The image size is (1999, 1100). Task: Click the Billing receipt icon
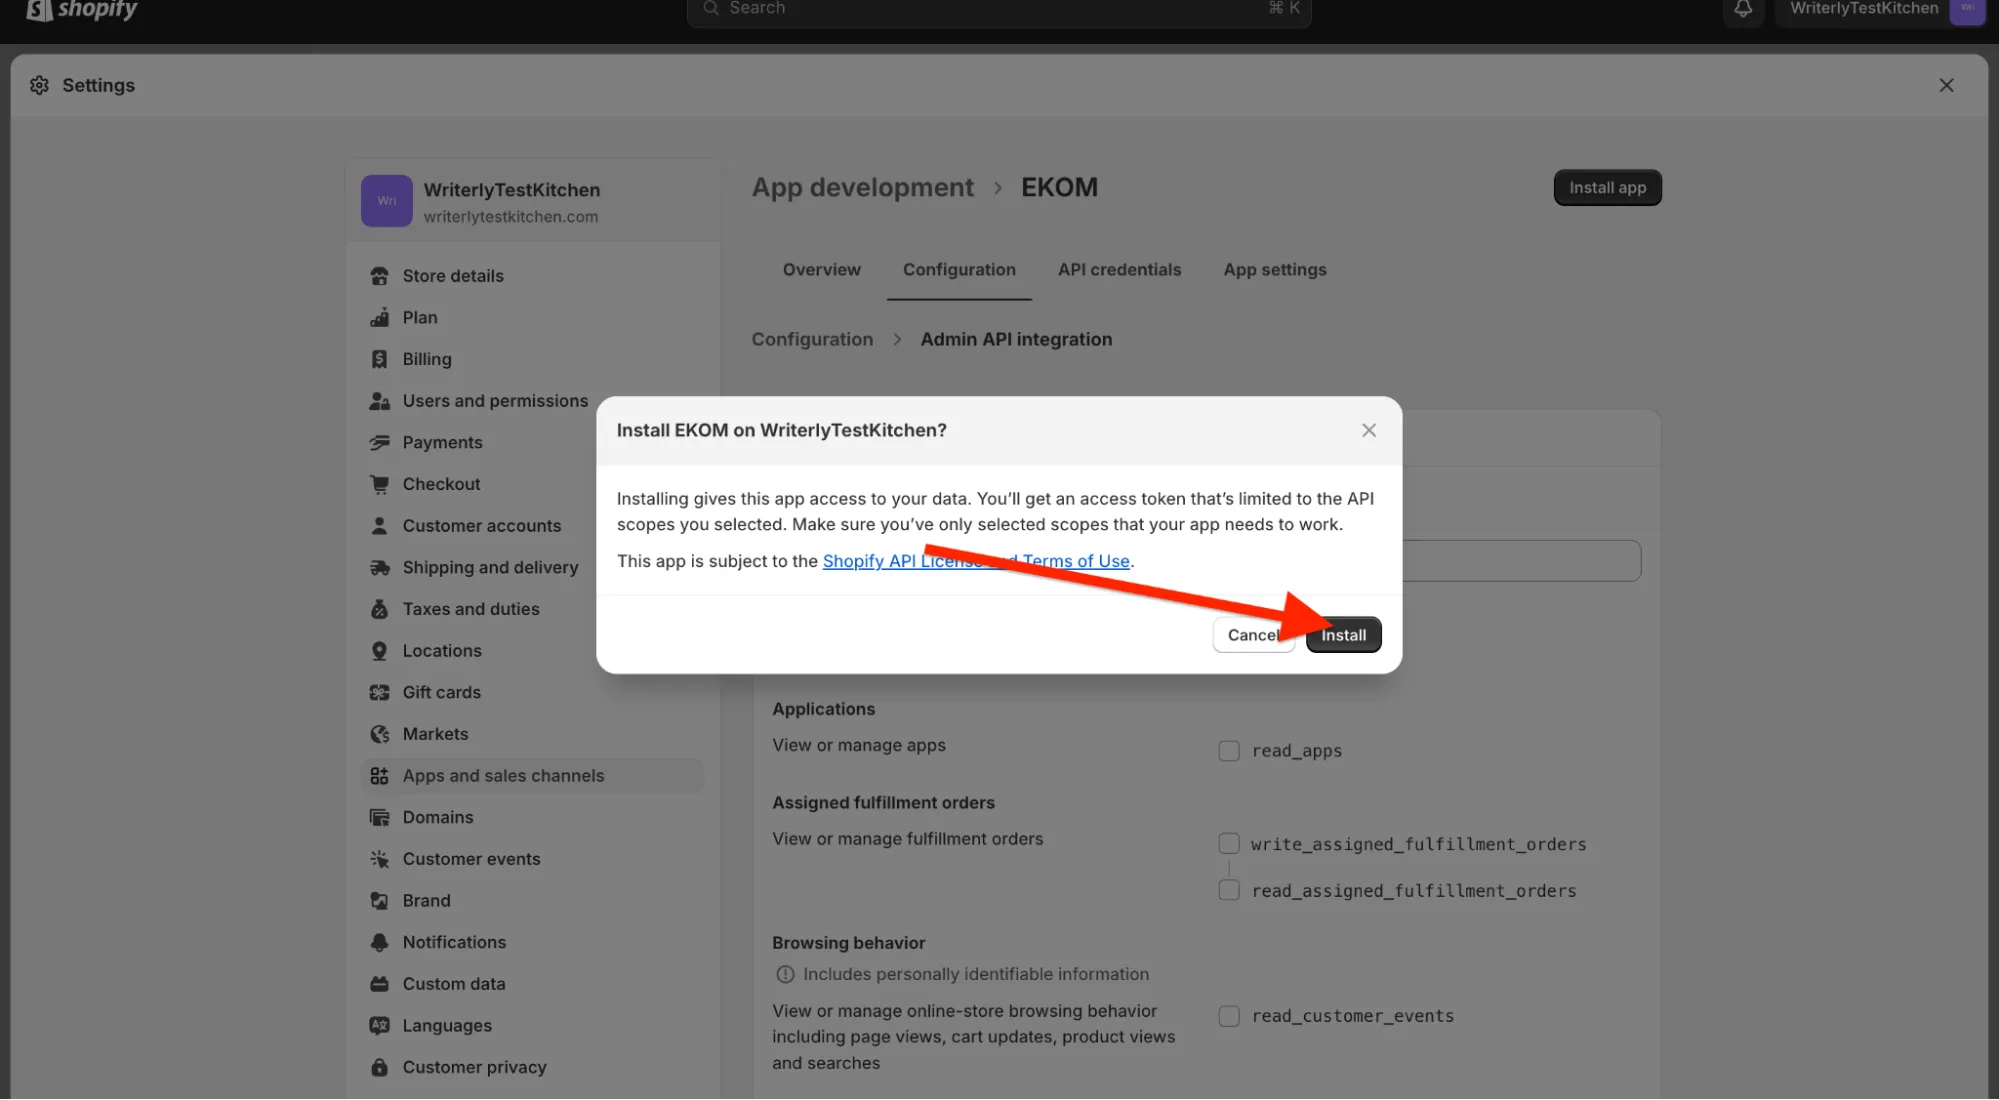[x=379, y=359]
